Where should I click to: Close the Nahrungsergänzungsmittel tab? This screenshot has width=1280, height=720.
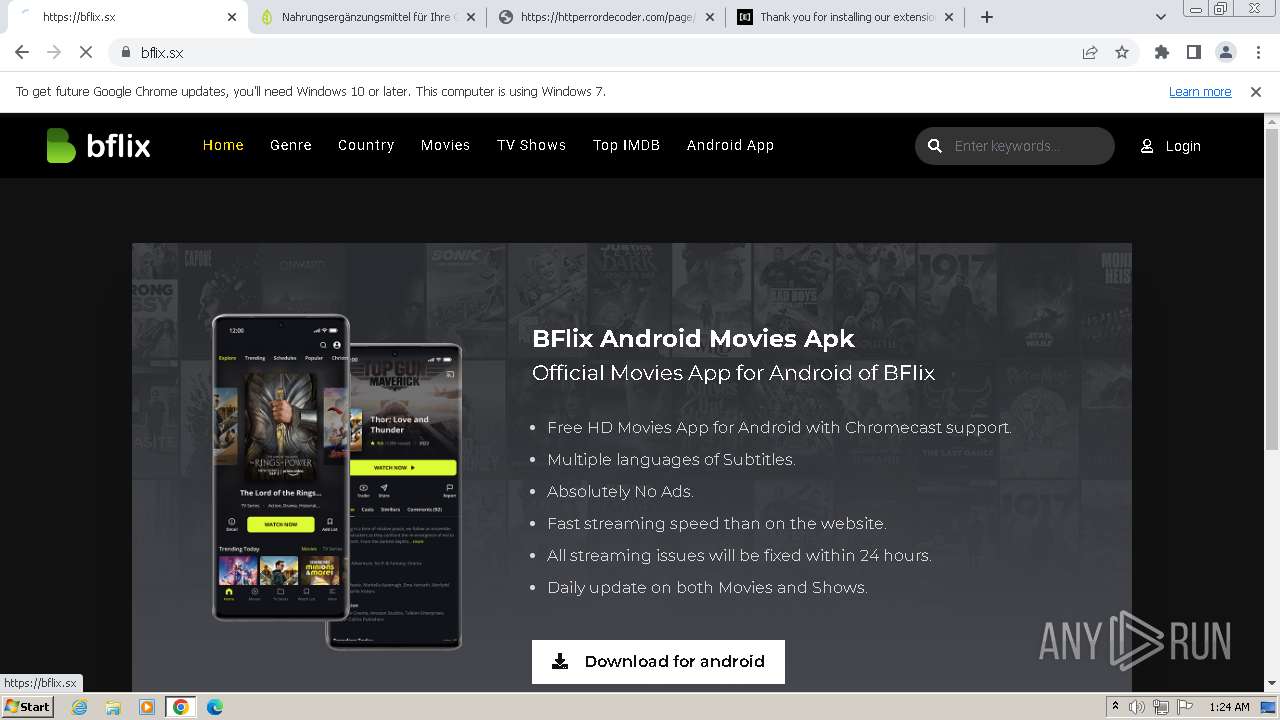click(x=471, y=17)
